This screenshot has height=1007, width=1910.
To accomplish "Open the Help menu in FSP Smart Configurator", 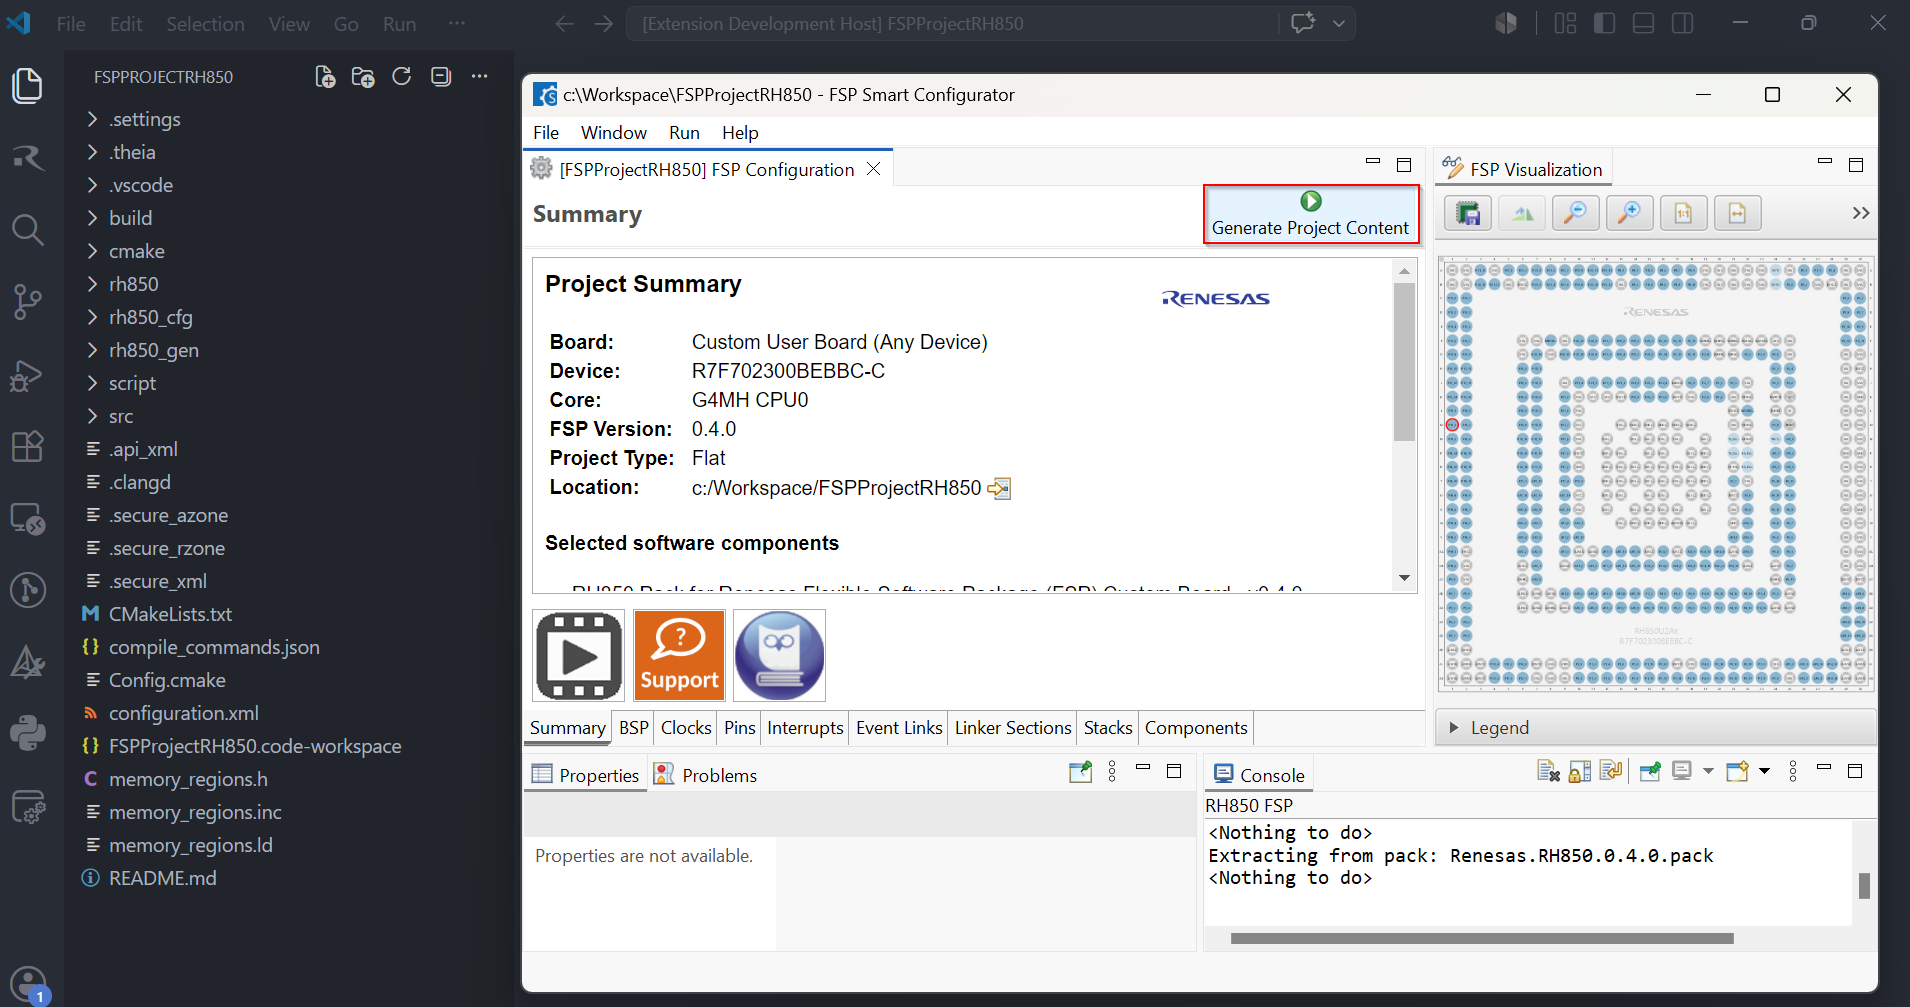I will [x=740, y=133].
